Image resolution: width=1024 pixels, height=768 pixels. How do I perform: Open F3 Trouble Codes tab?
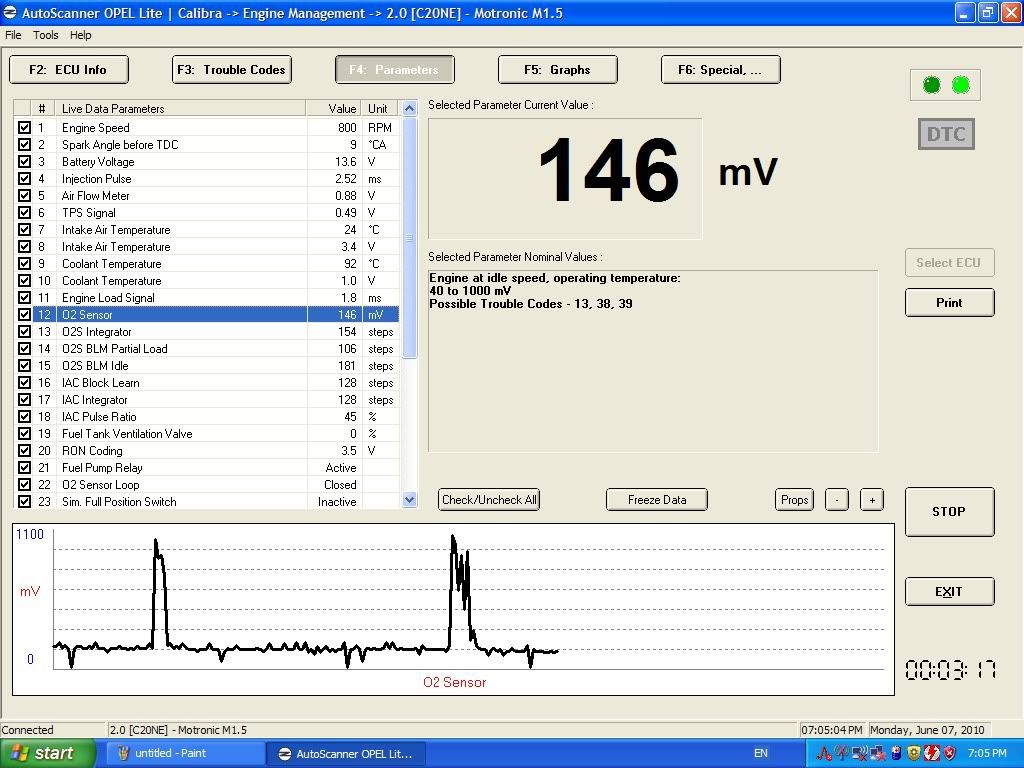(231, 70)
